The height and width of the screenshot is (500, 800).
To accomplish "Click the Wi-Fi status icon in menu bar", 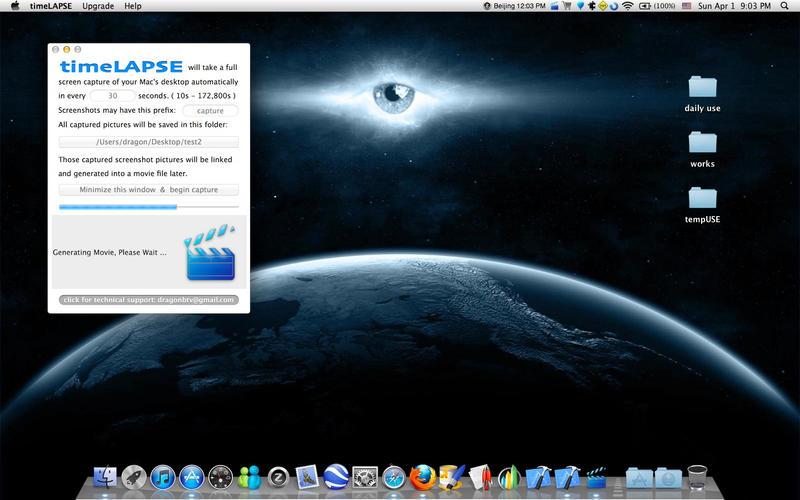I will 628,6.
